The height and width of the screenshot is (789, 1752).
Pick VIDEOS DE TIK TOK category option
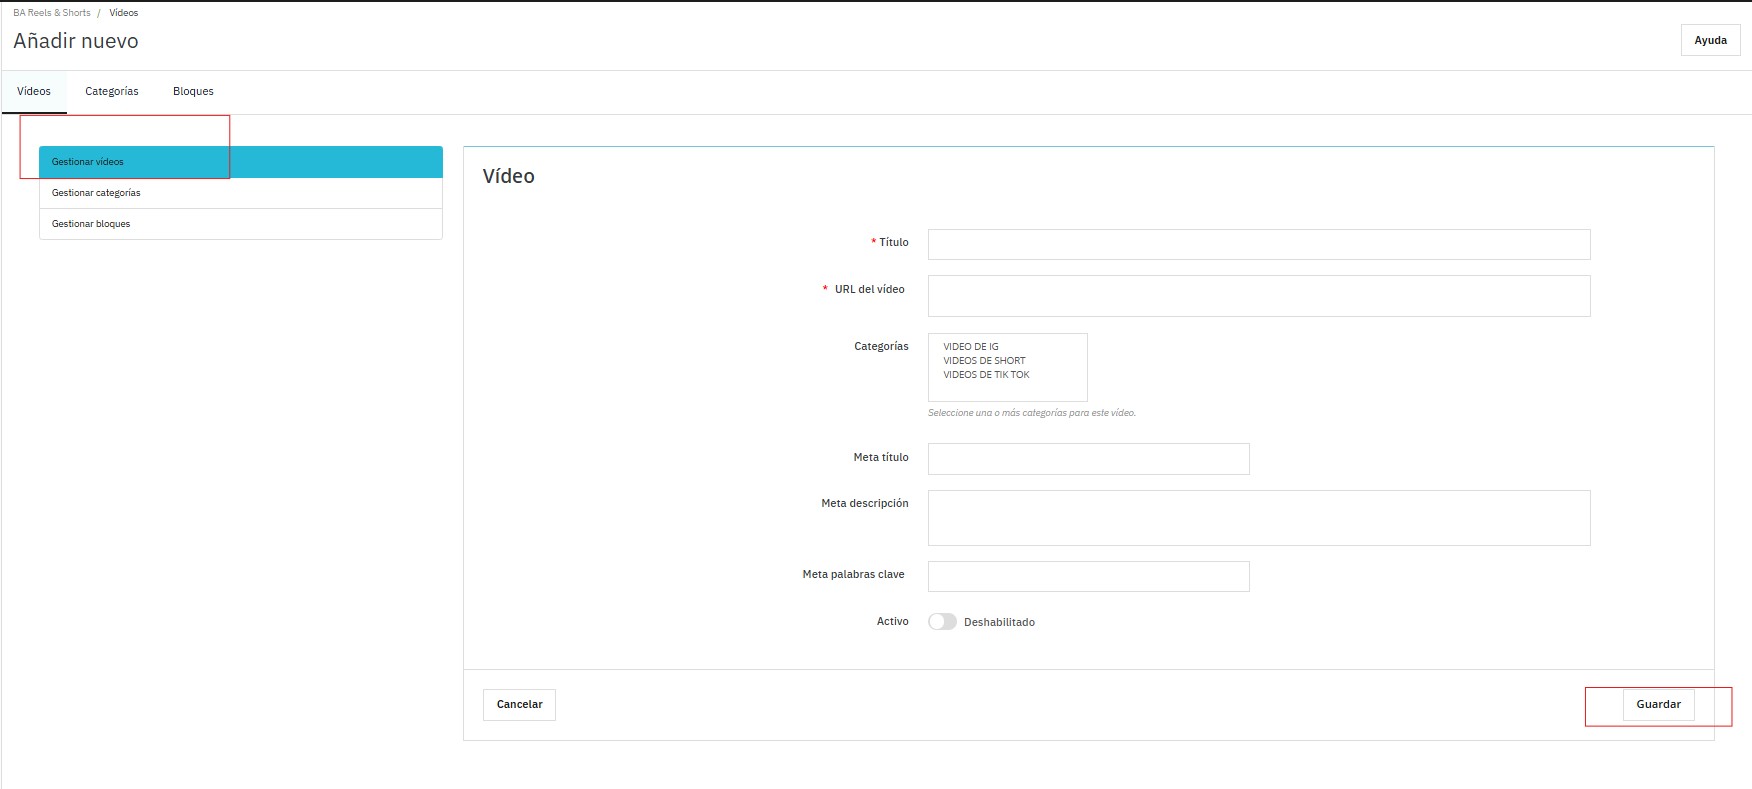[x=986, y=375]
